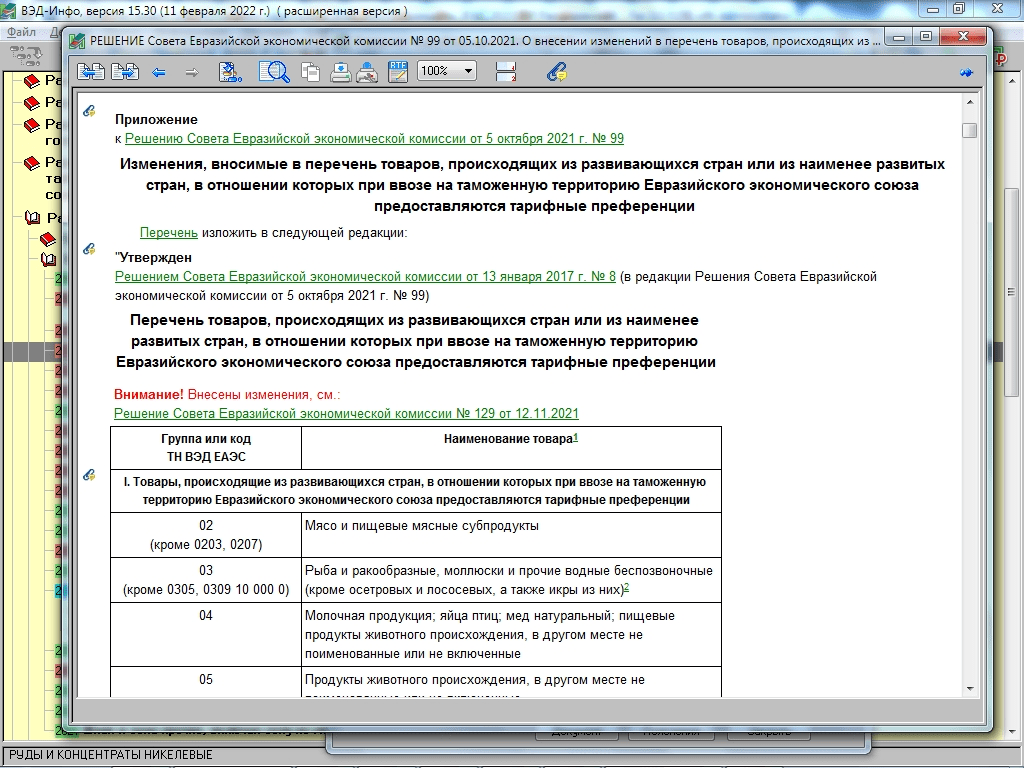Click the blue back arrow
The width and height of the screenshot is (1024, 768).
click(159, 72)
